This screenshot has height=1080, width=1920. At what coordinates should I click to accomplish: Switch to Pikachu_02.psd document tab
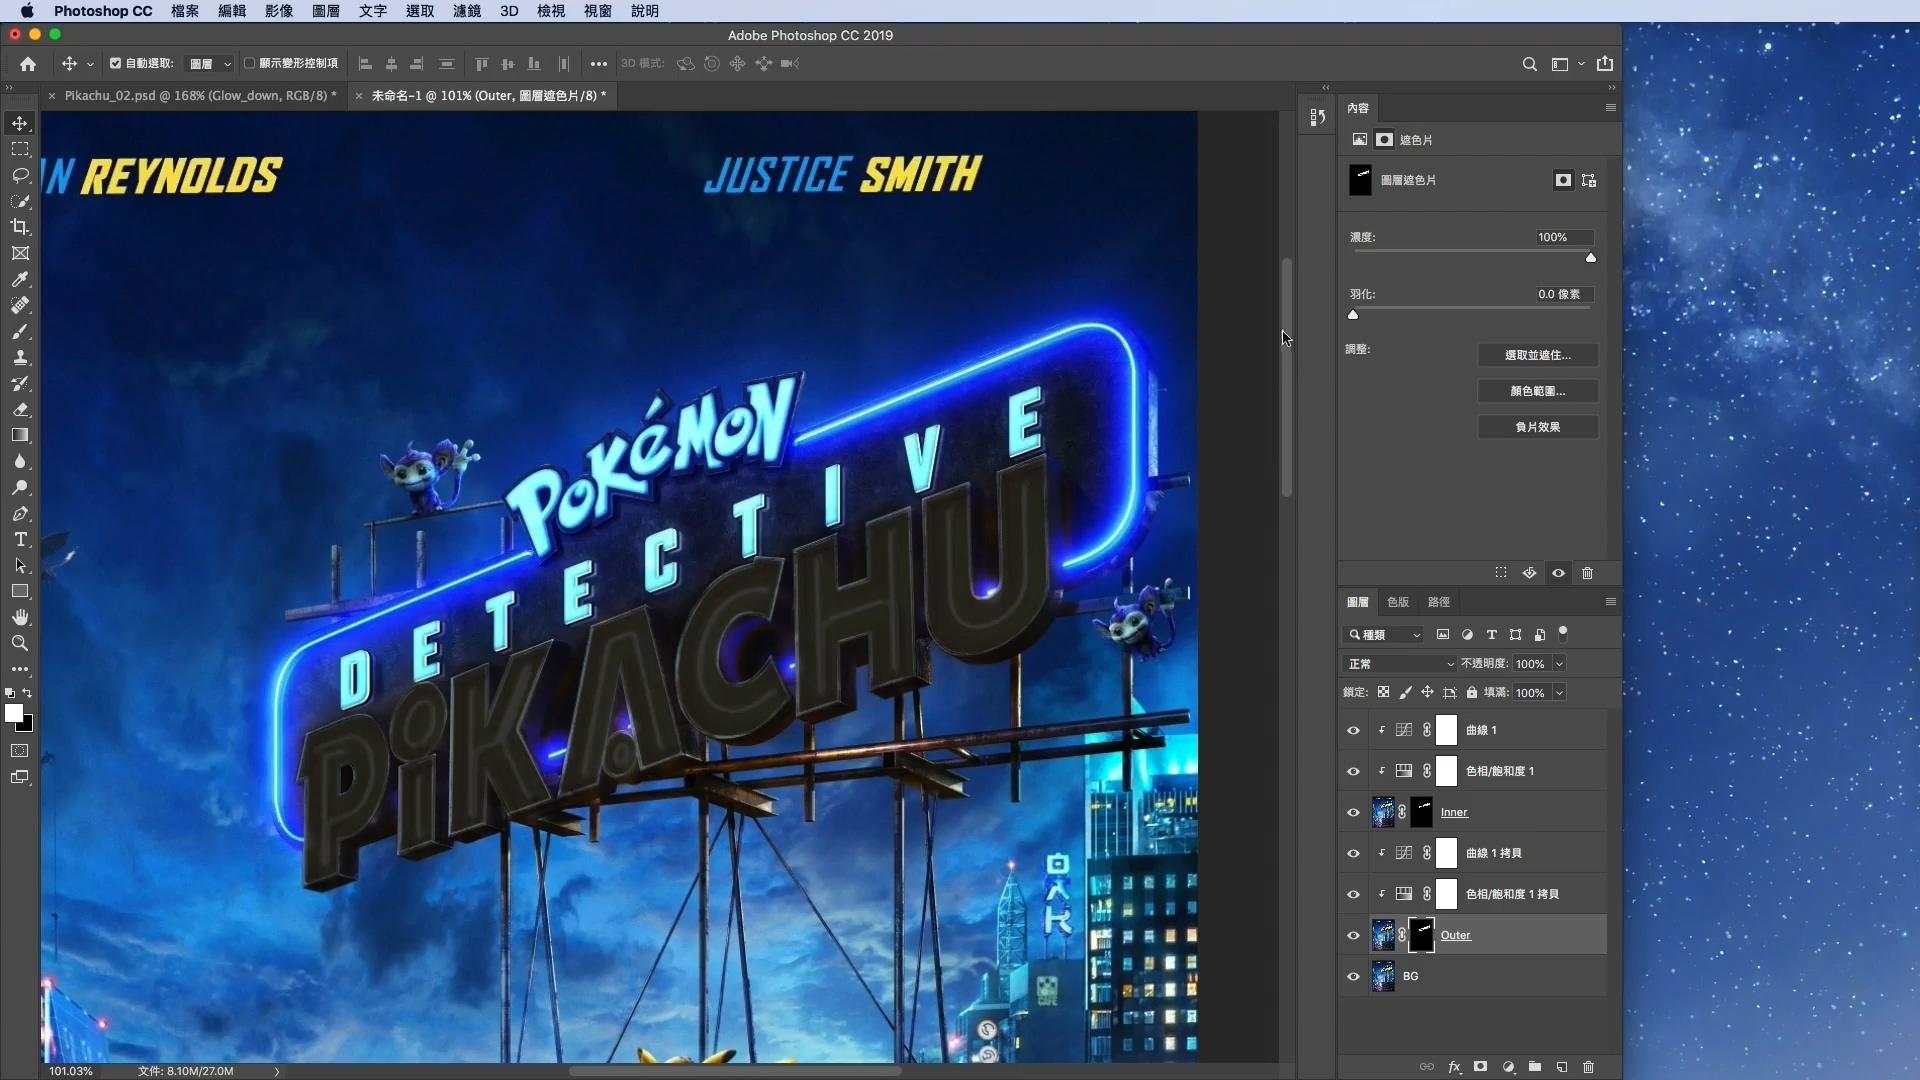click(x=200, y=96)
